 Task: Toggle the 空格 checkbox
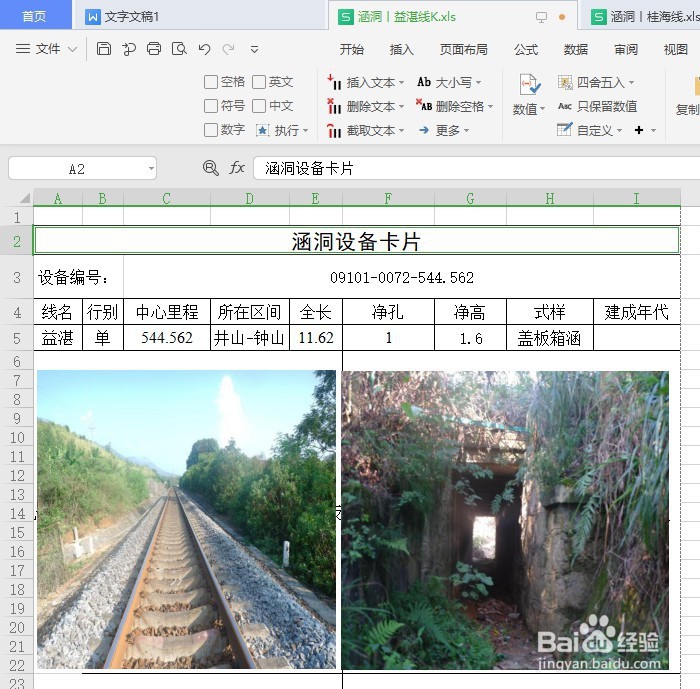(x=211, y=82)
